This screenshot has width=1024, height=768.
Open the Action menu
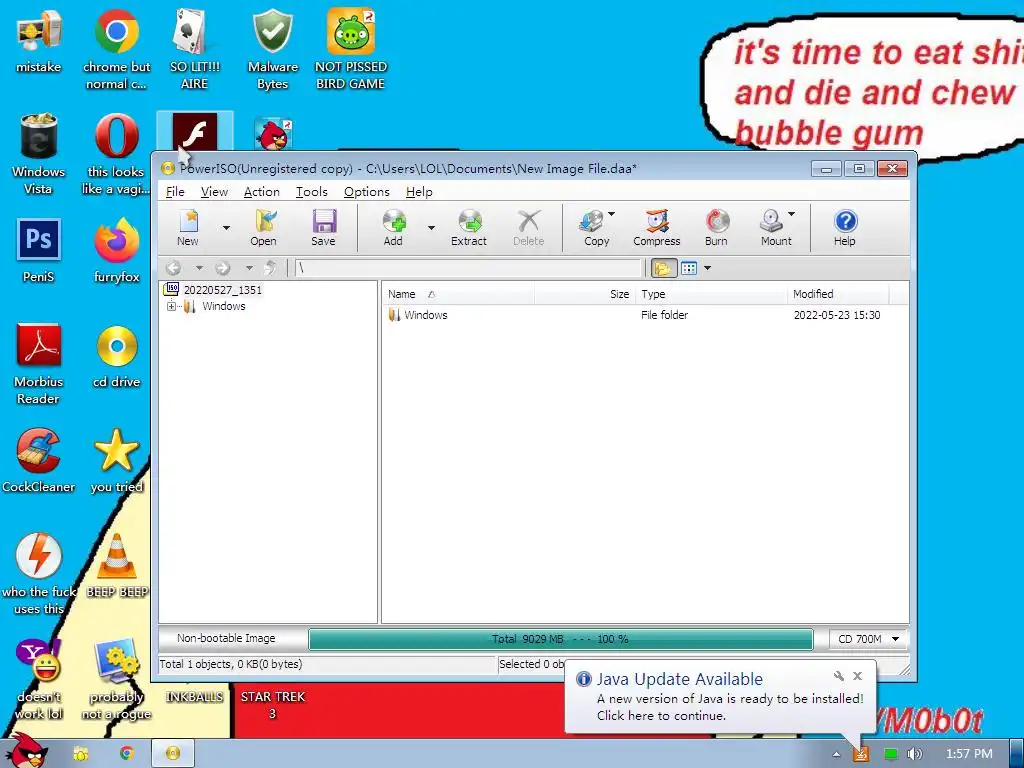click(261, 192)
